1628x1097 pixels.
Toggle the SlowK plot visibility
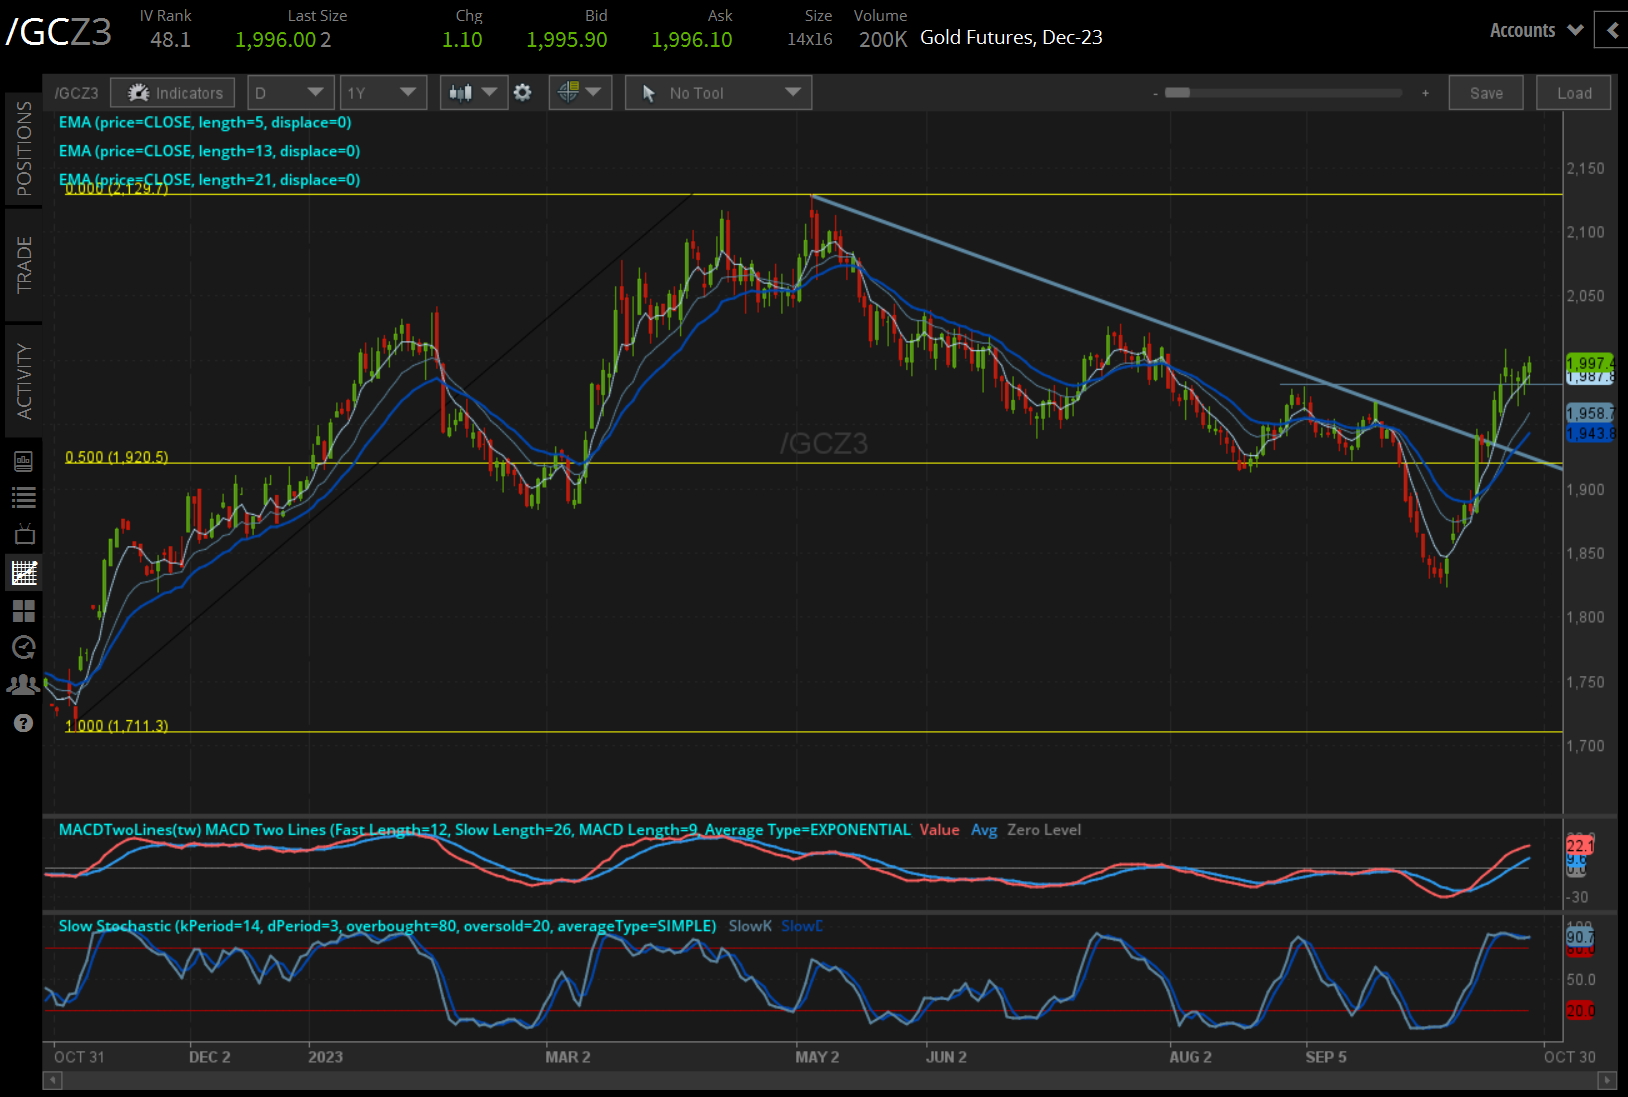(x=749, y=926)
